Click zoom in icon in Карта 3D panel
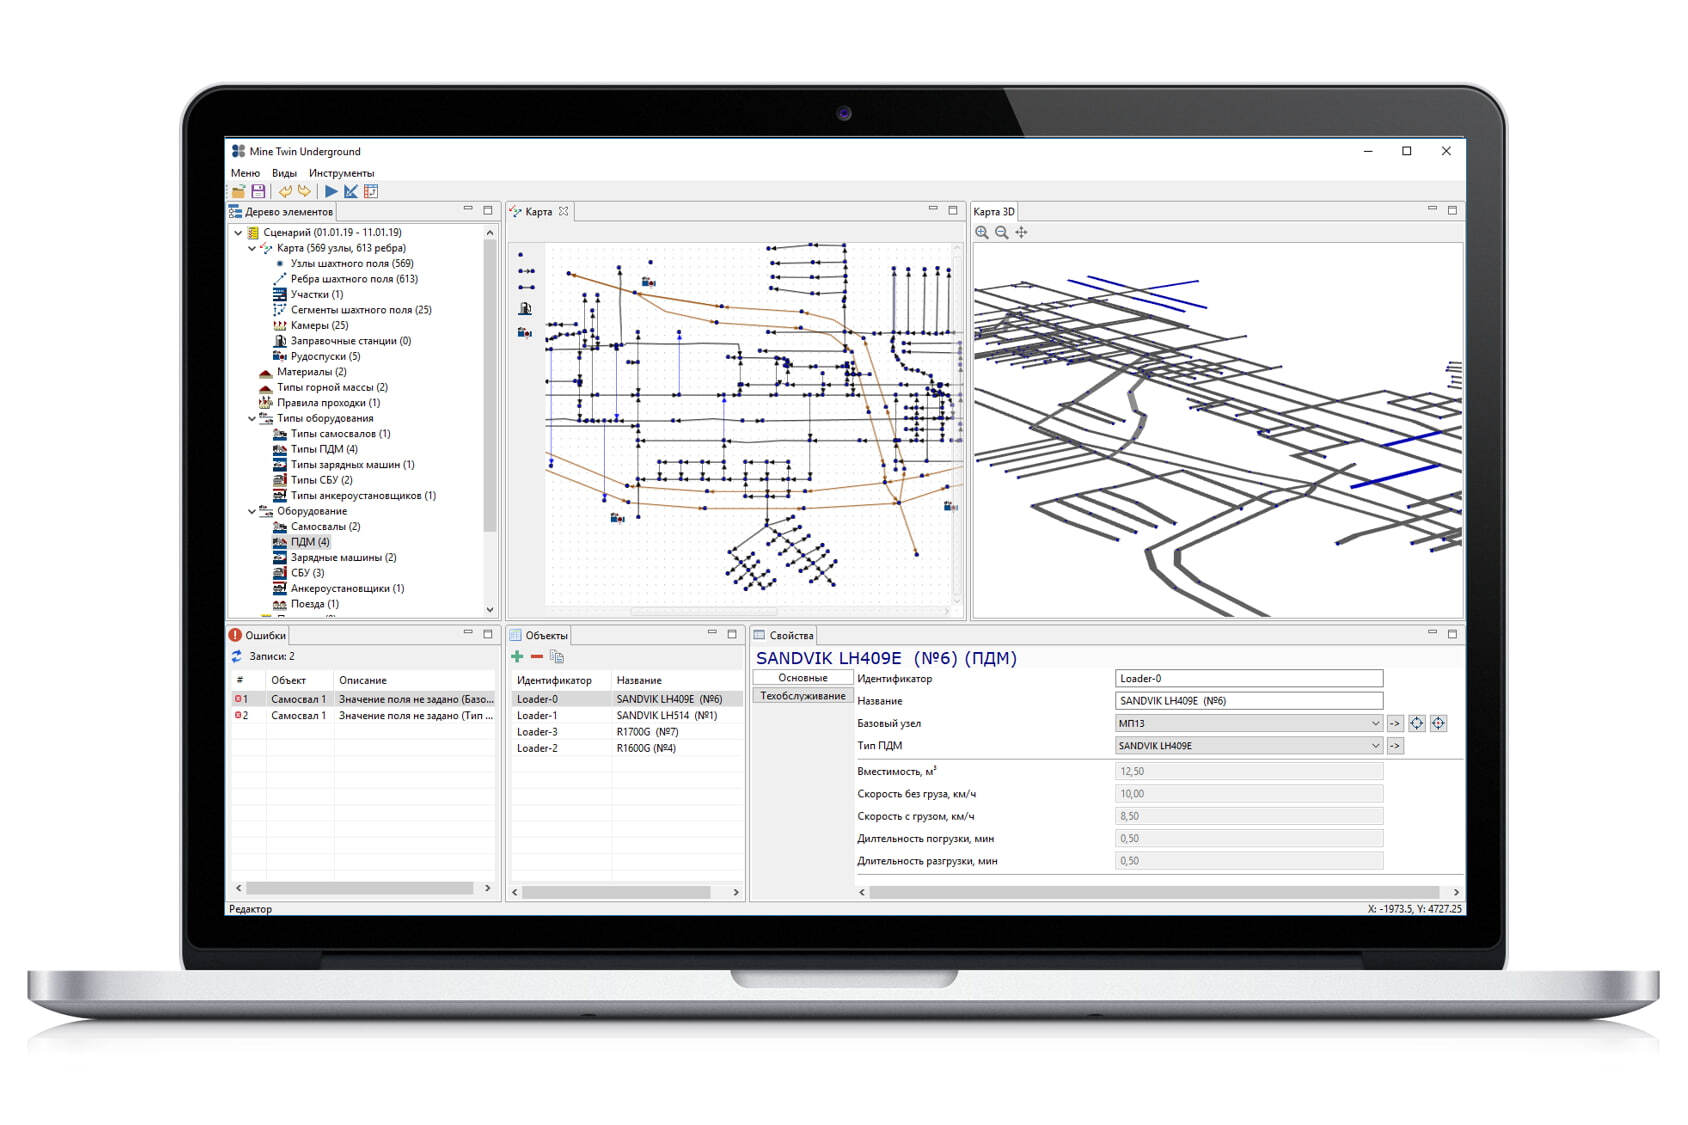 (982, 232)
